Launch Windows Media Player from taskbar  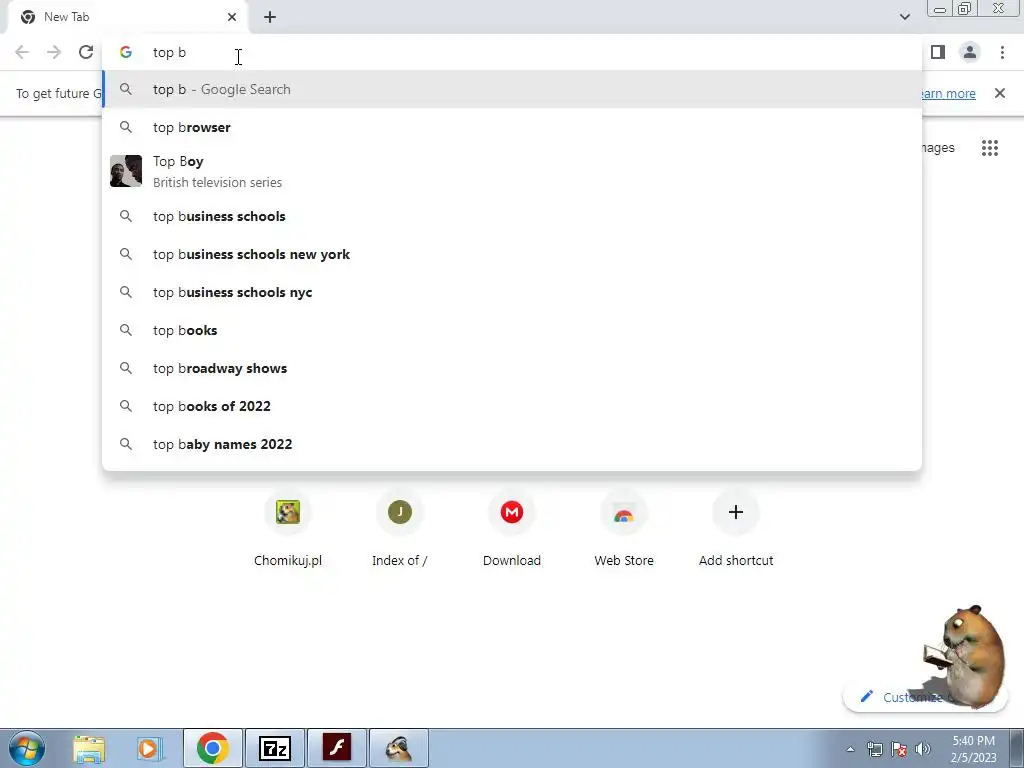pyautogui.click(x=149, y=748)
